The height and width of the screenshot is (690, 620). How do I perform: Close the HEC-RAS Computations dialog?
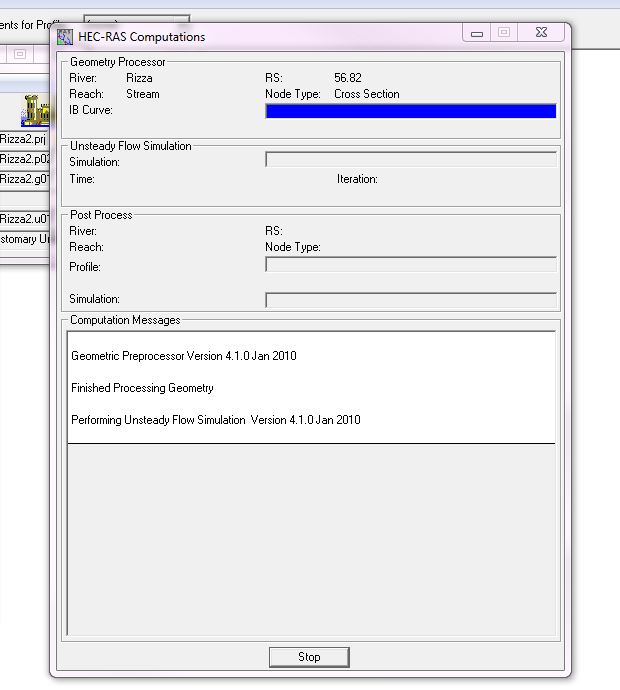tap(541, 33)
